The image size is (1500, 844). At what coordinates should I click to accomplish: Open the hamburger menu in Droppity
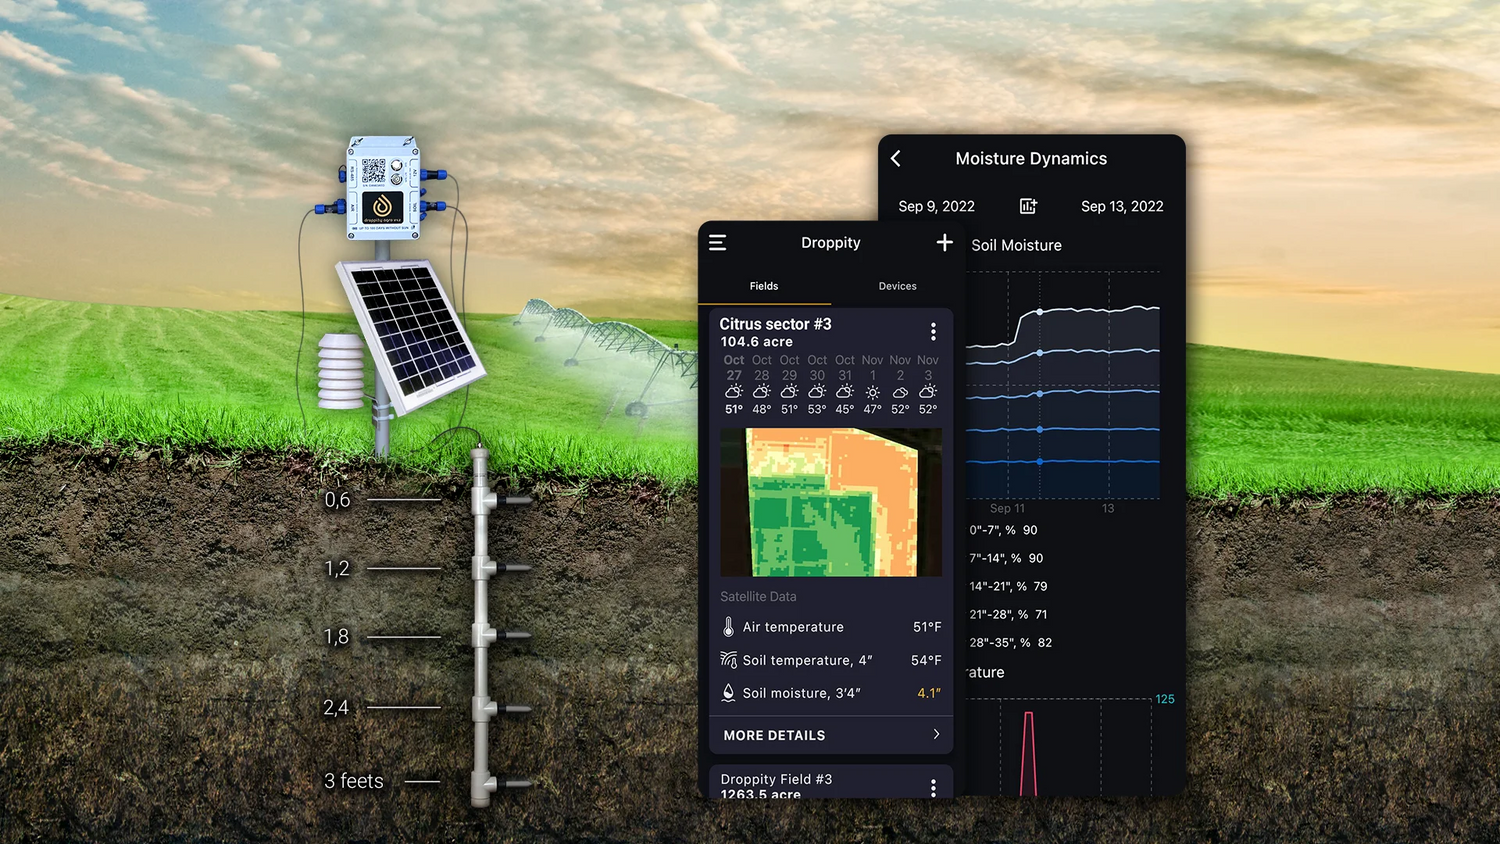(718, 243)
